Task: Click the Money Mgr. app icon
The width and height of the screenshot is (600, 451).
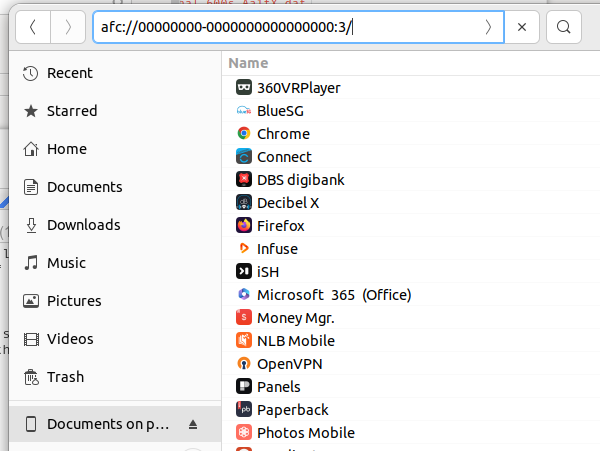Action: [x=244, y=317]
